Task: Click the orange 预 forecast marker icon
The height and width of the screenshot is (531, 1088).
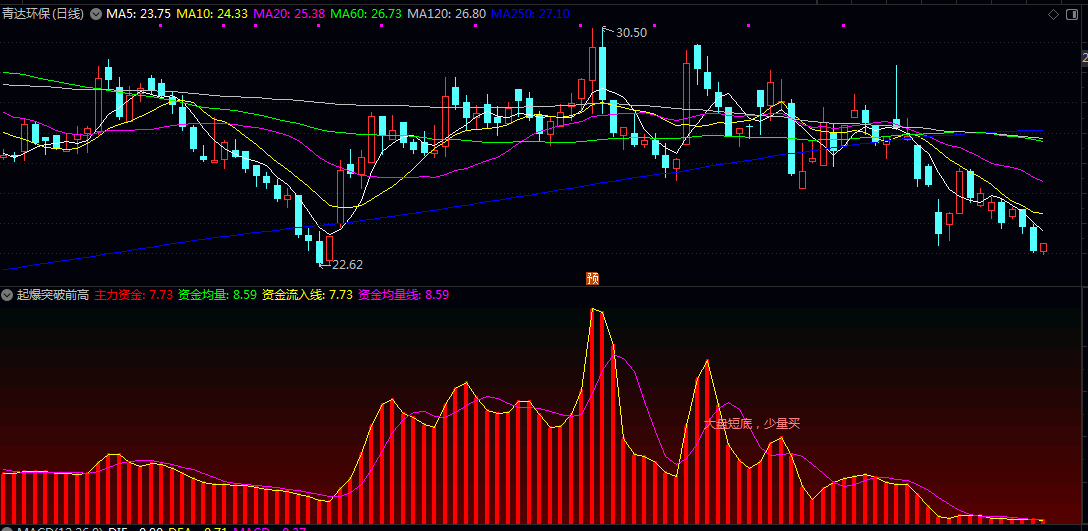Action: pyautogui.click(x=593, y=278)
